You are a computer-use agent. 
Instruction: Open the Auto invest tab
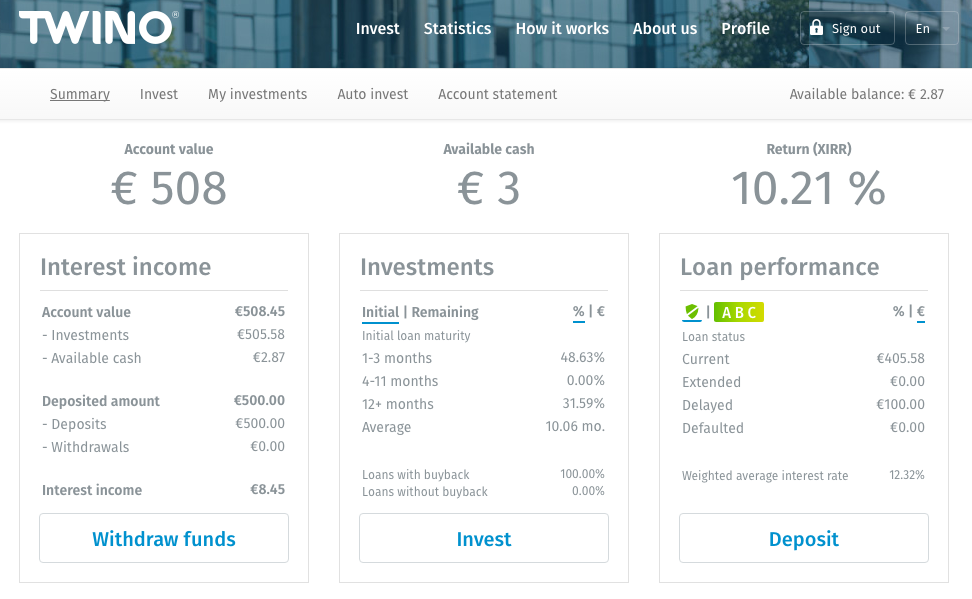(x=373, y=94)
